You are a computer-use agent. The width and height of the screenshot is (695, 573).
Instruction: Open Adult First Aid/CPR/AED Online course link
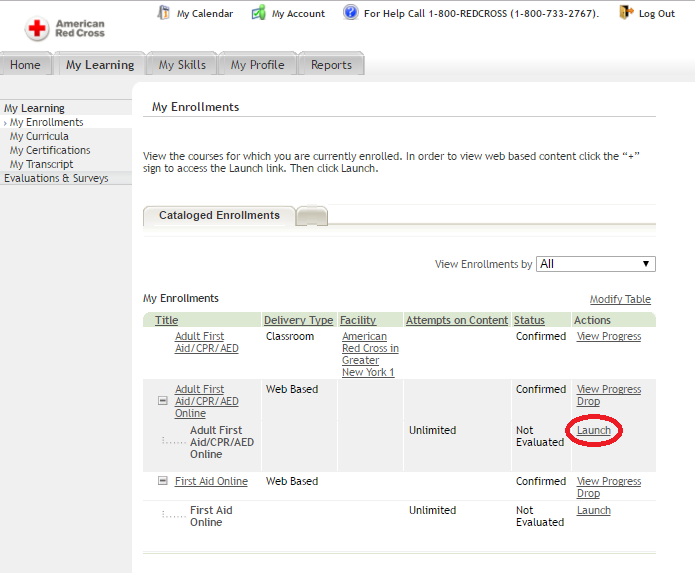(x=207, y=401)
